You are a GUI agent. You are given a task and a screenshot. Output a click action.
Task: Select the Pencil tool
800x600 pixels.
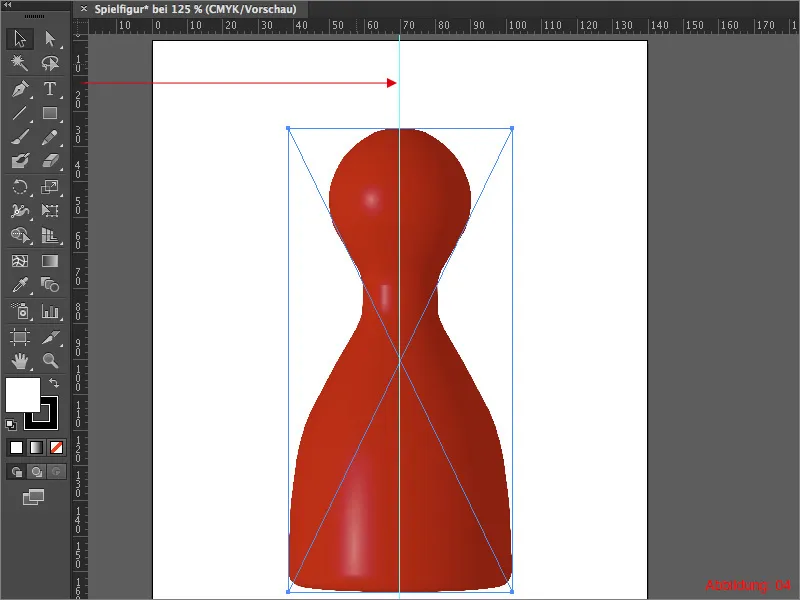coord(50,137)
